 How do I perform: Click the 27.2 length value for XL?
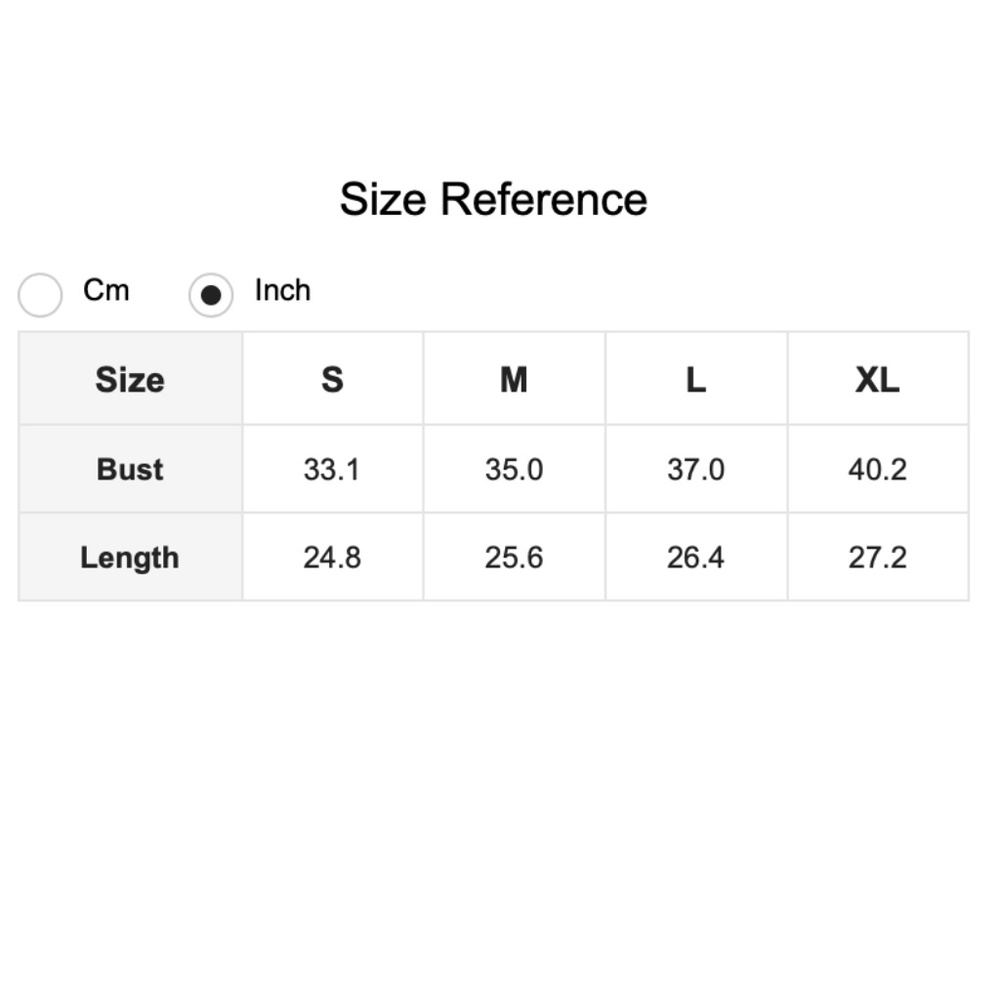(877, 557)
